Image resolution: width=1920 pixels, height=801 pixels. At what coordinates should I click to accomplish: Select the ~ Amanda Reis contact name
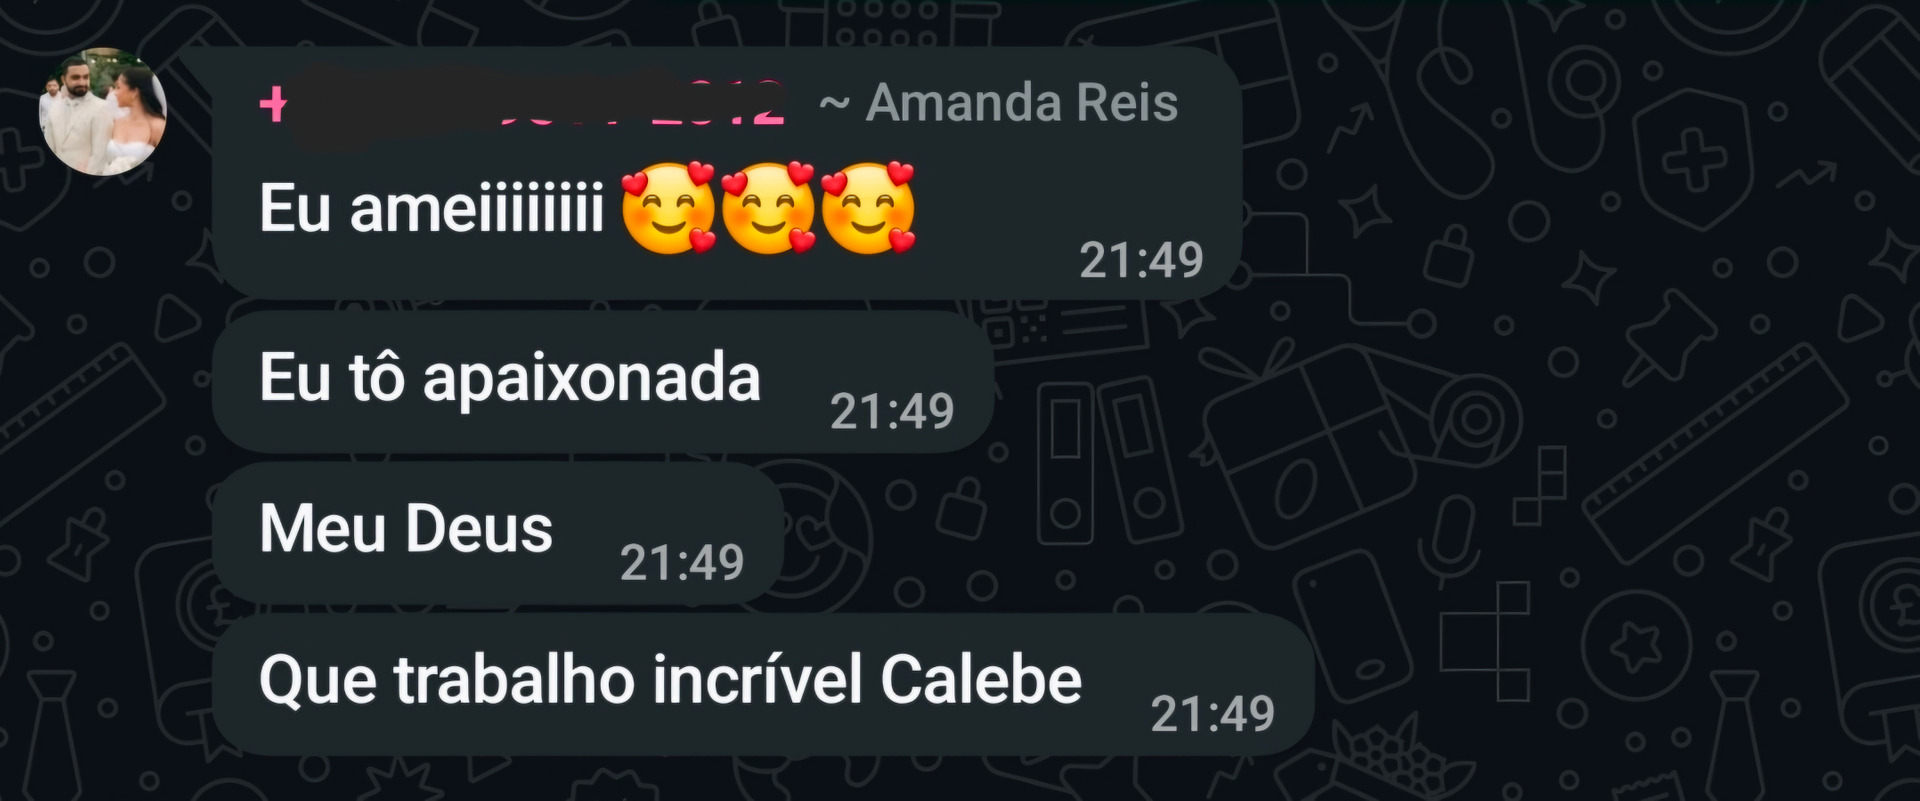pos(998,103)
